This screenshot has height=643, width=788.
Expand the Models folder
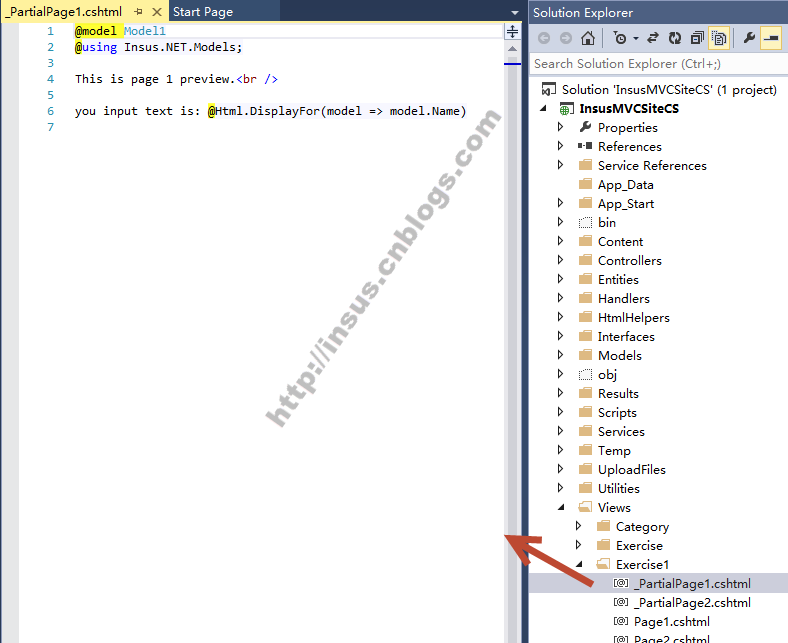tap(561, 355)
